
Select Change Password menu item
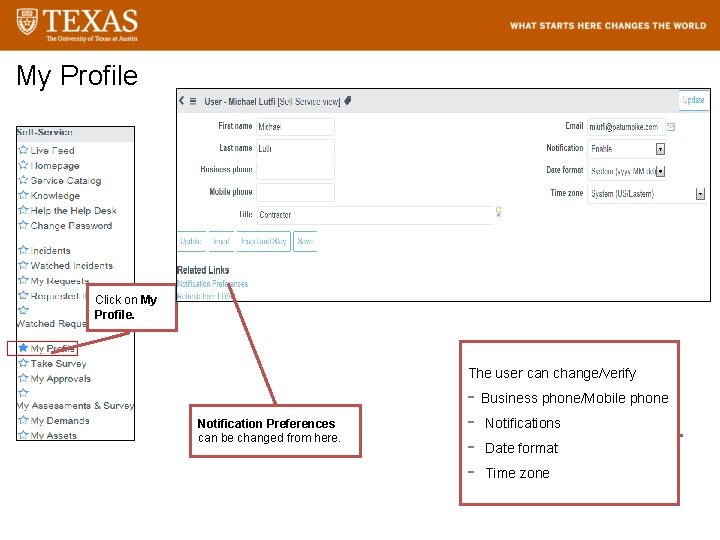pyautogui.click(x=71, y=226)
